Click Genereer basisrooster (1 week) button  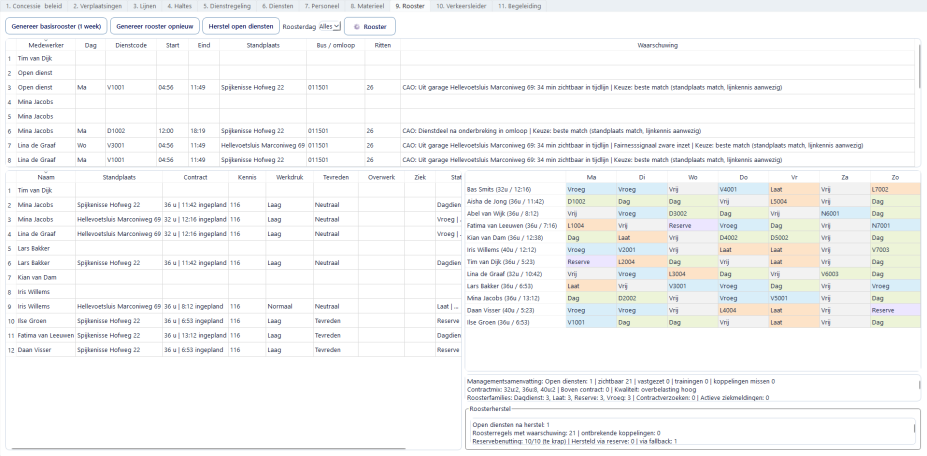pos(55,26)
